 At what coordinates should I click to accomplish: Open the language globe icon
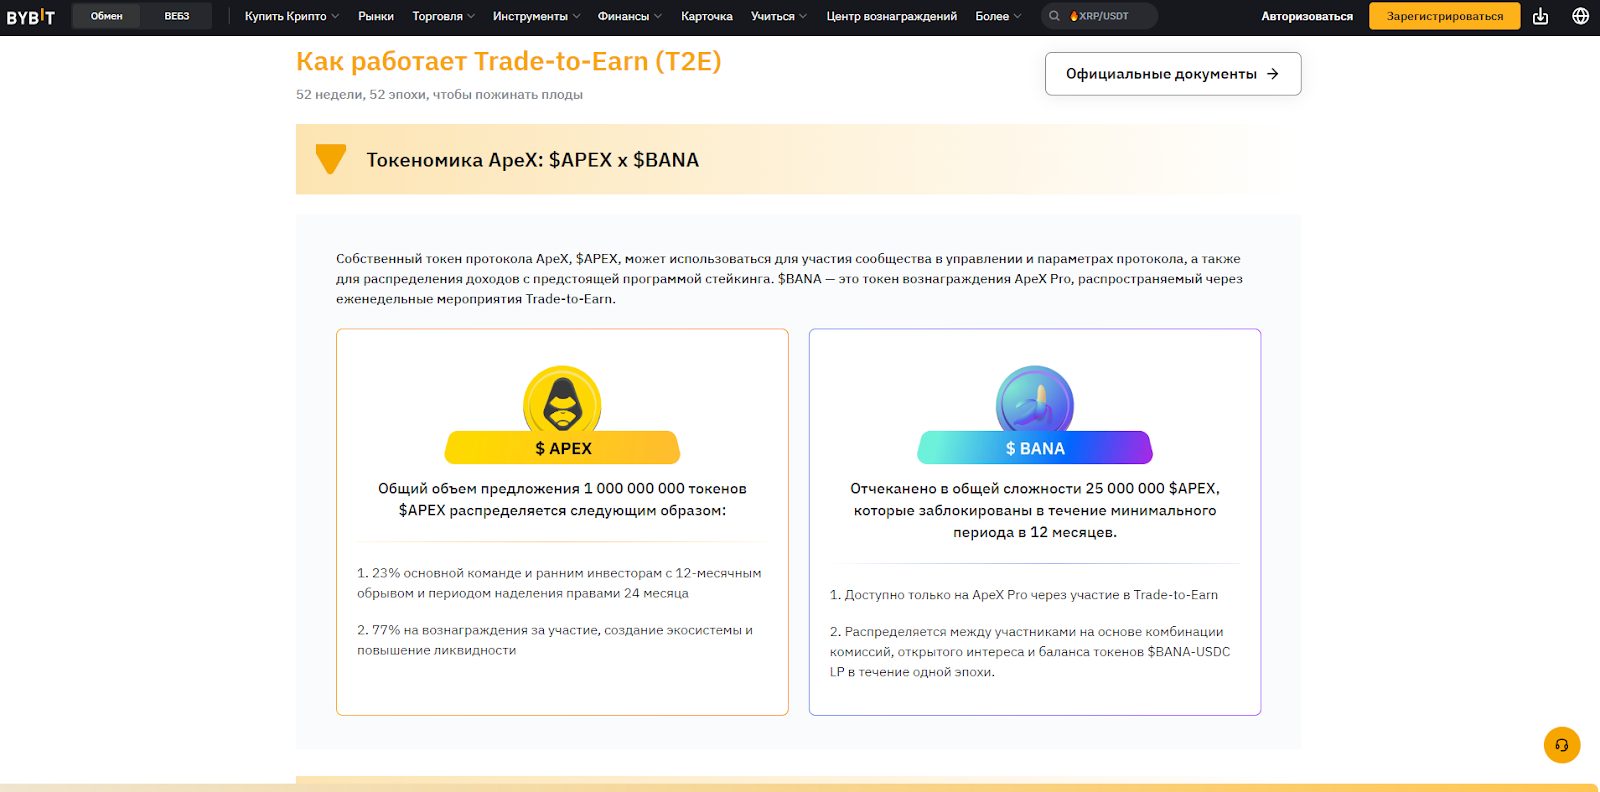(1580, 16)
